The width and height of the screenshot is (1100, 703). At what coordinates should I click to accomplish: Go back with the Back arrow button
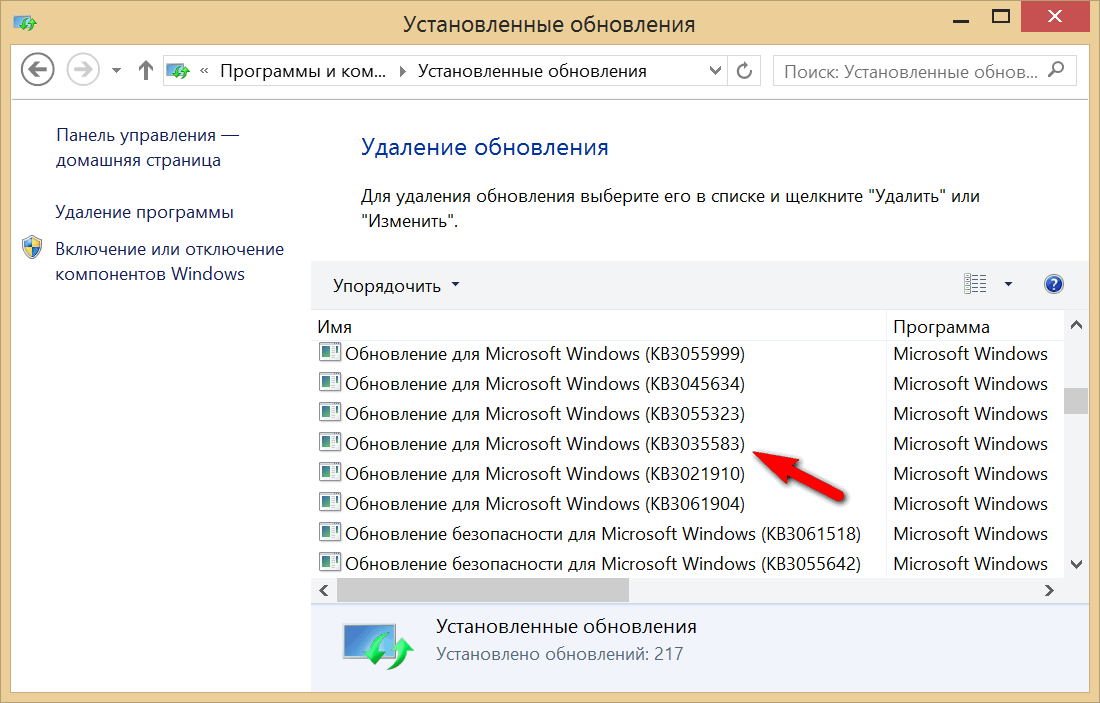pos(38,70)
